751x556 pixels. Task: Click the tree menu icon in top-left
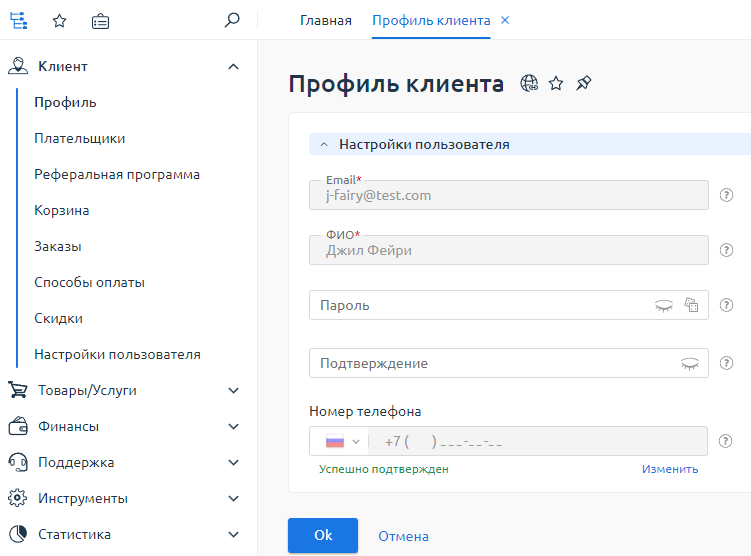click(x=18, y=20)
